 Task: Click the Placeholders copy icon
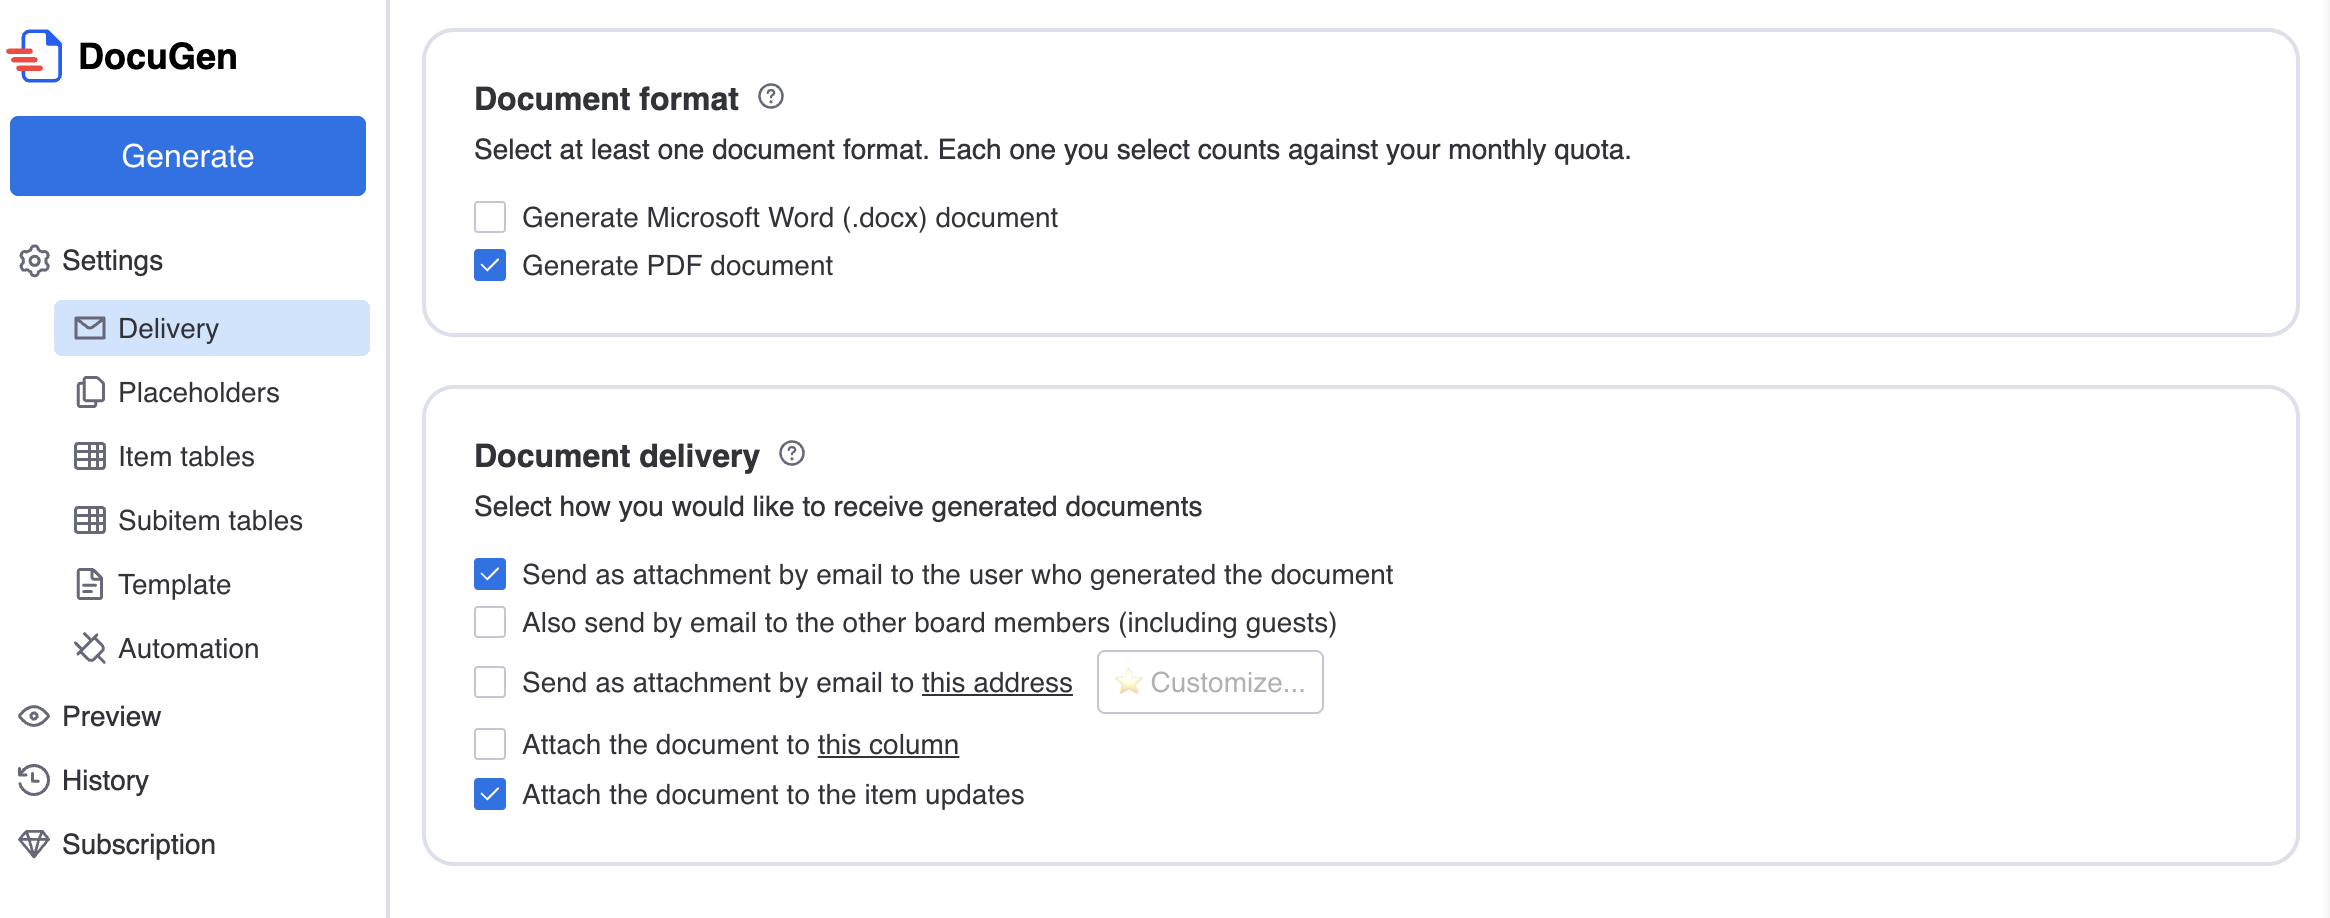90,392
